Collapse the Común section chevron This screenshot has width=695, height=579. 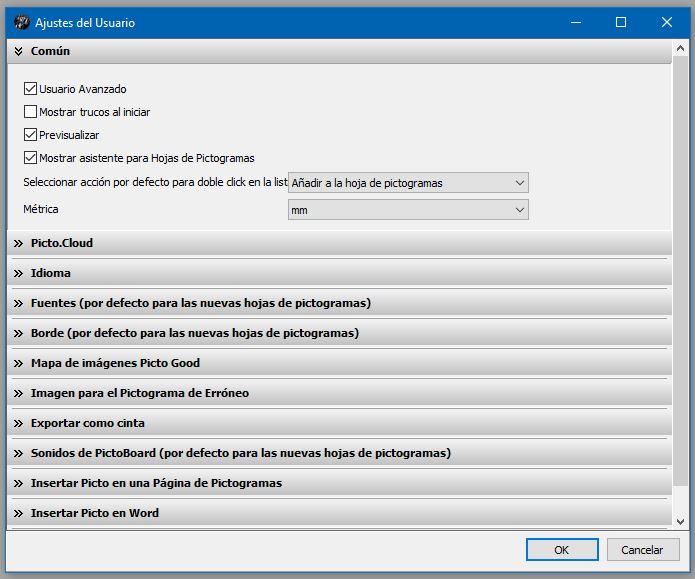click(18, 51)
